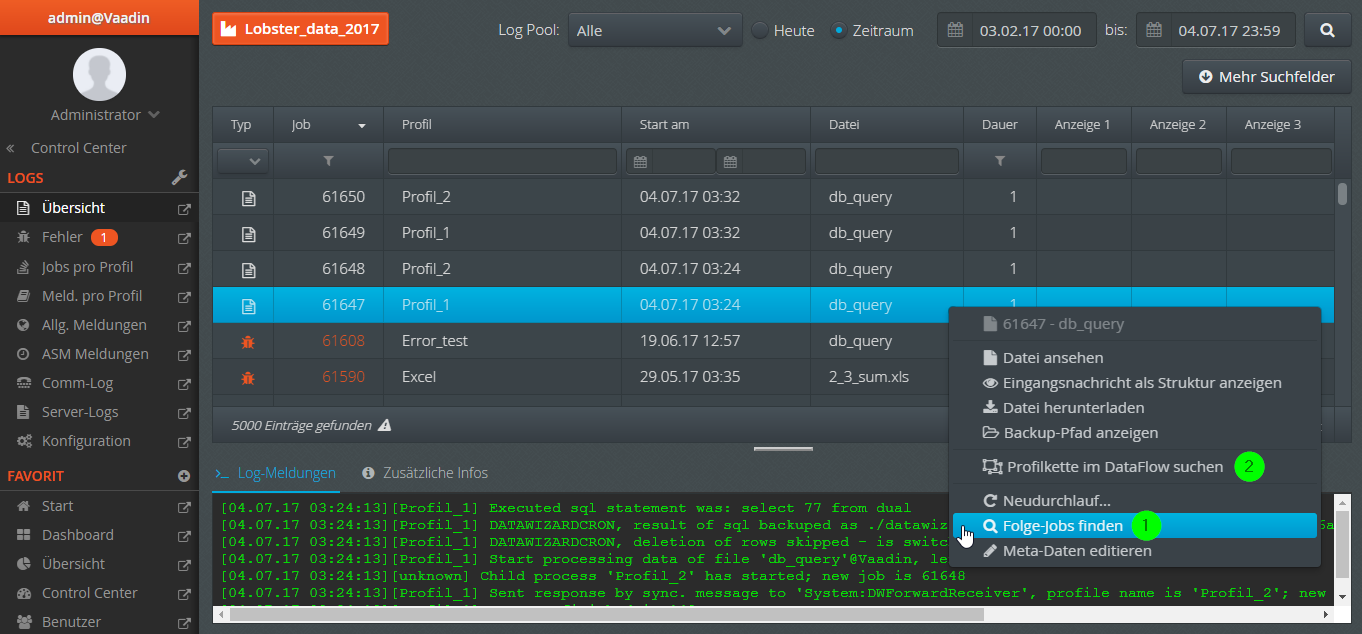Open Benutzer in the Favorit list
Image resolution: width=1362 pixels, height=634 pixels.
pos(71,621)
